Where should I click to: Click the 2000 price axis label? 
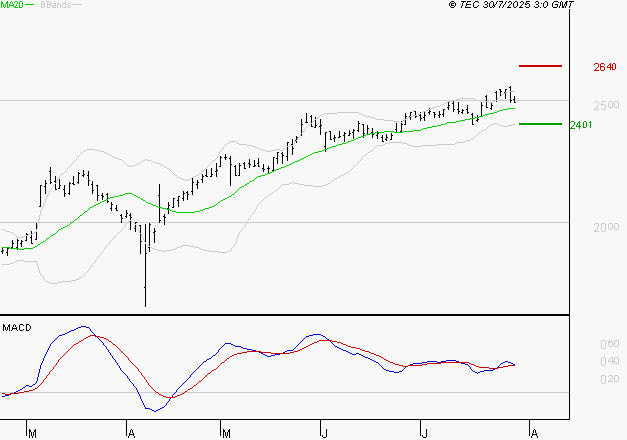click(606, 227)
